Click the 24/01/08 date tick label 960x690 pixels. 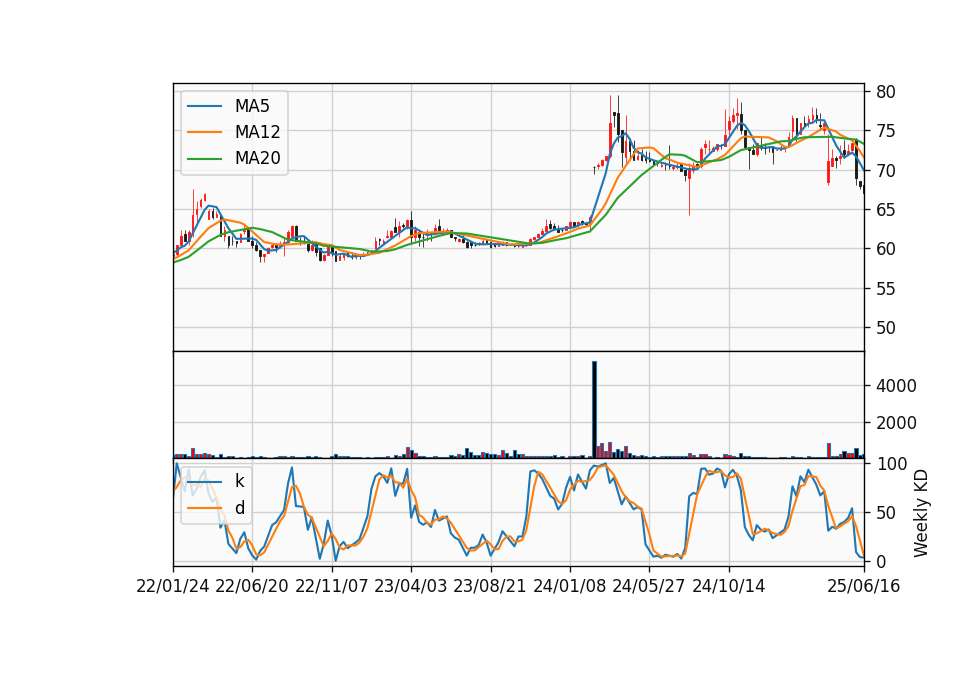coord(569,587)
